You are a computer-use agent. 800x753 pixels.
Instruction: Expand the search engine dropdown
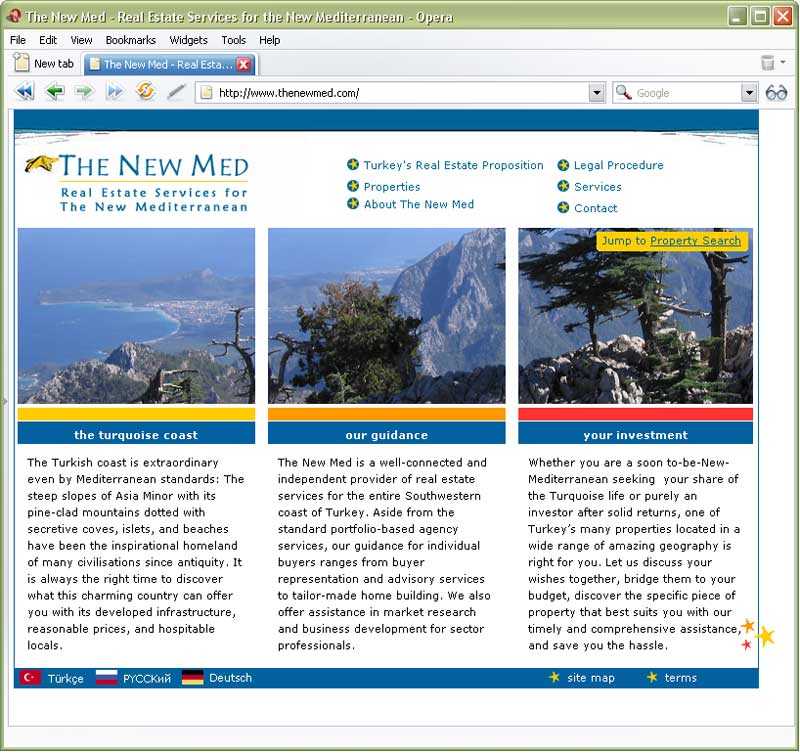[x=748, y=93]
